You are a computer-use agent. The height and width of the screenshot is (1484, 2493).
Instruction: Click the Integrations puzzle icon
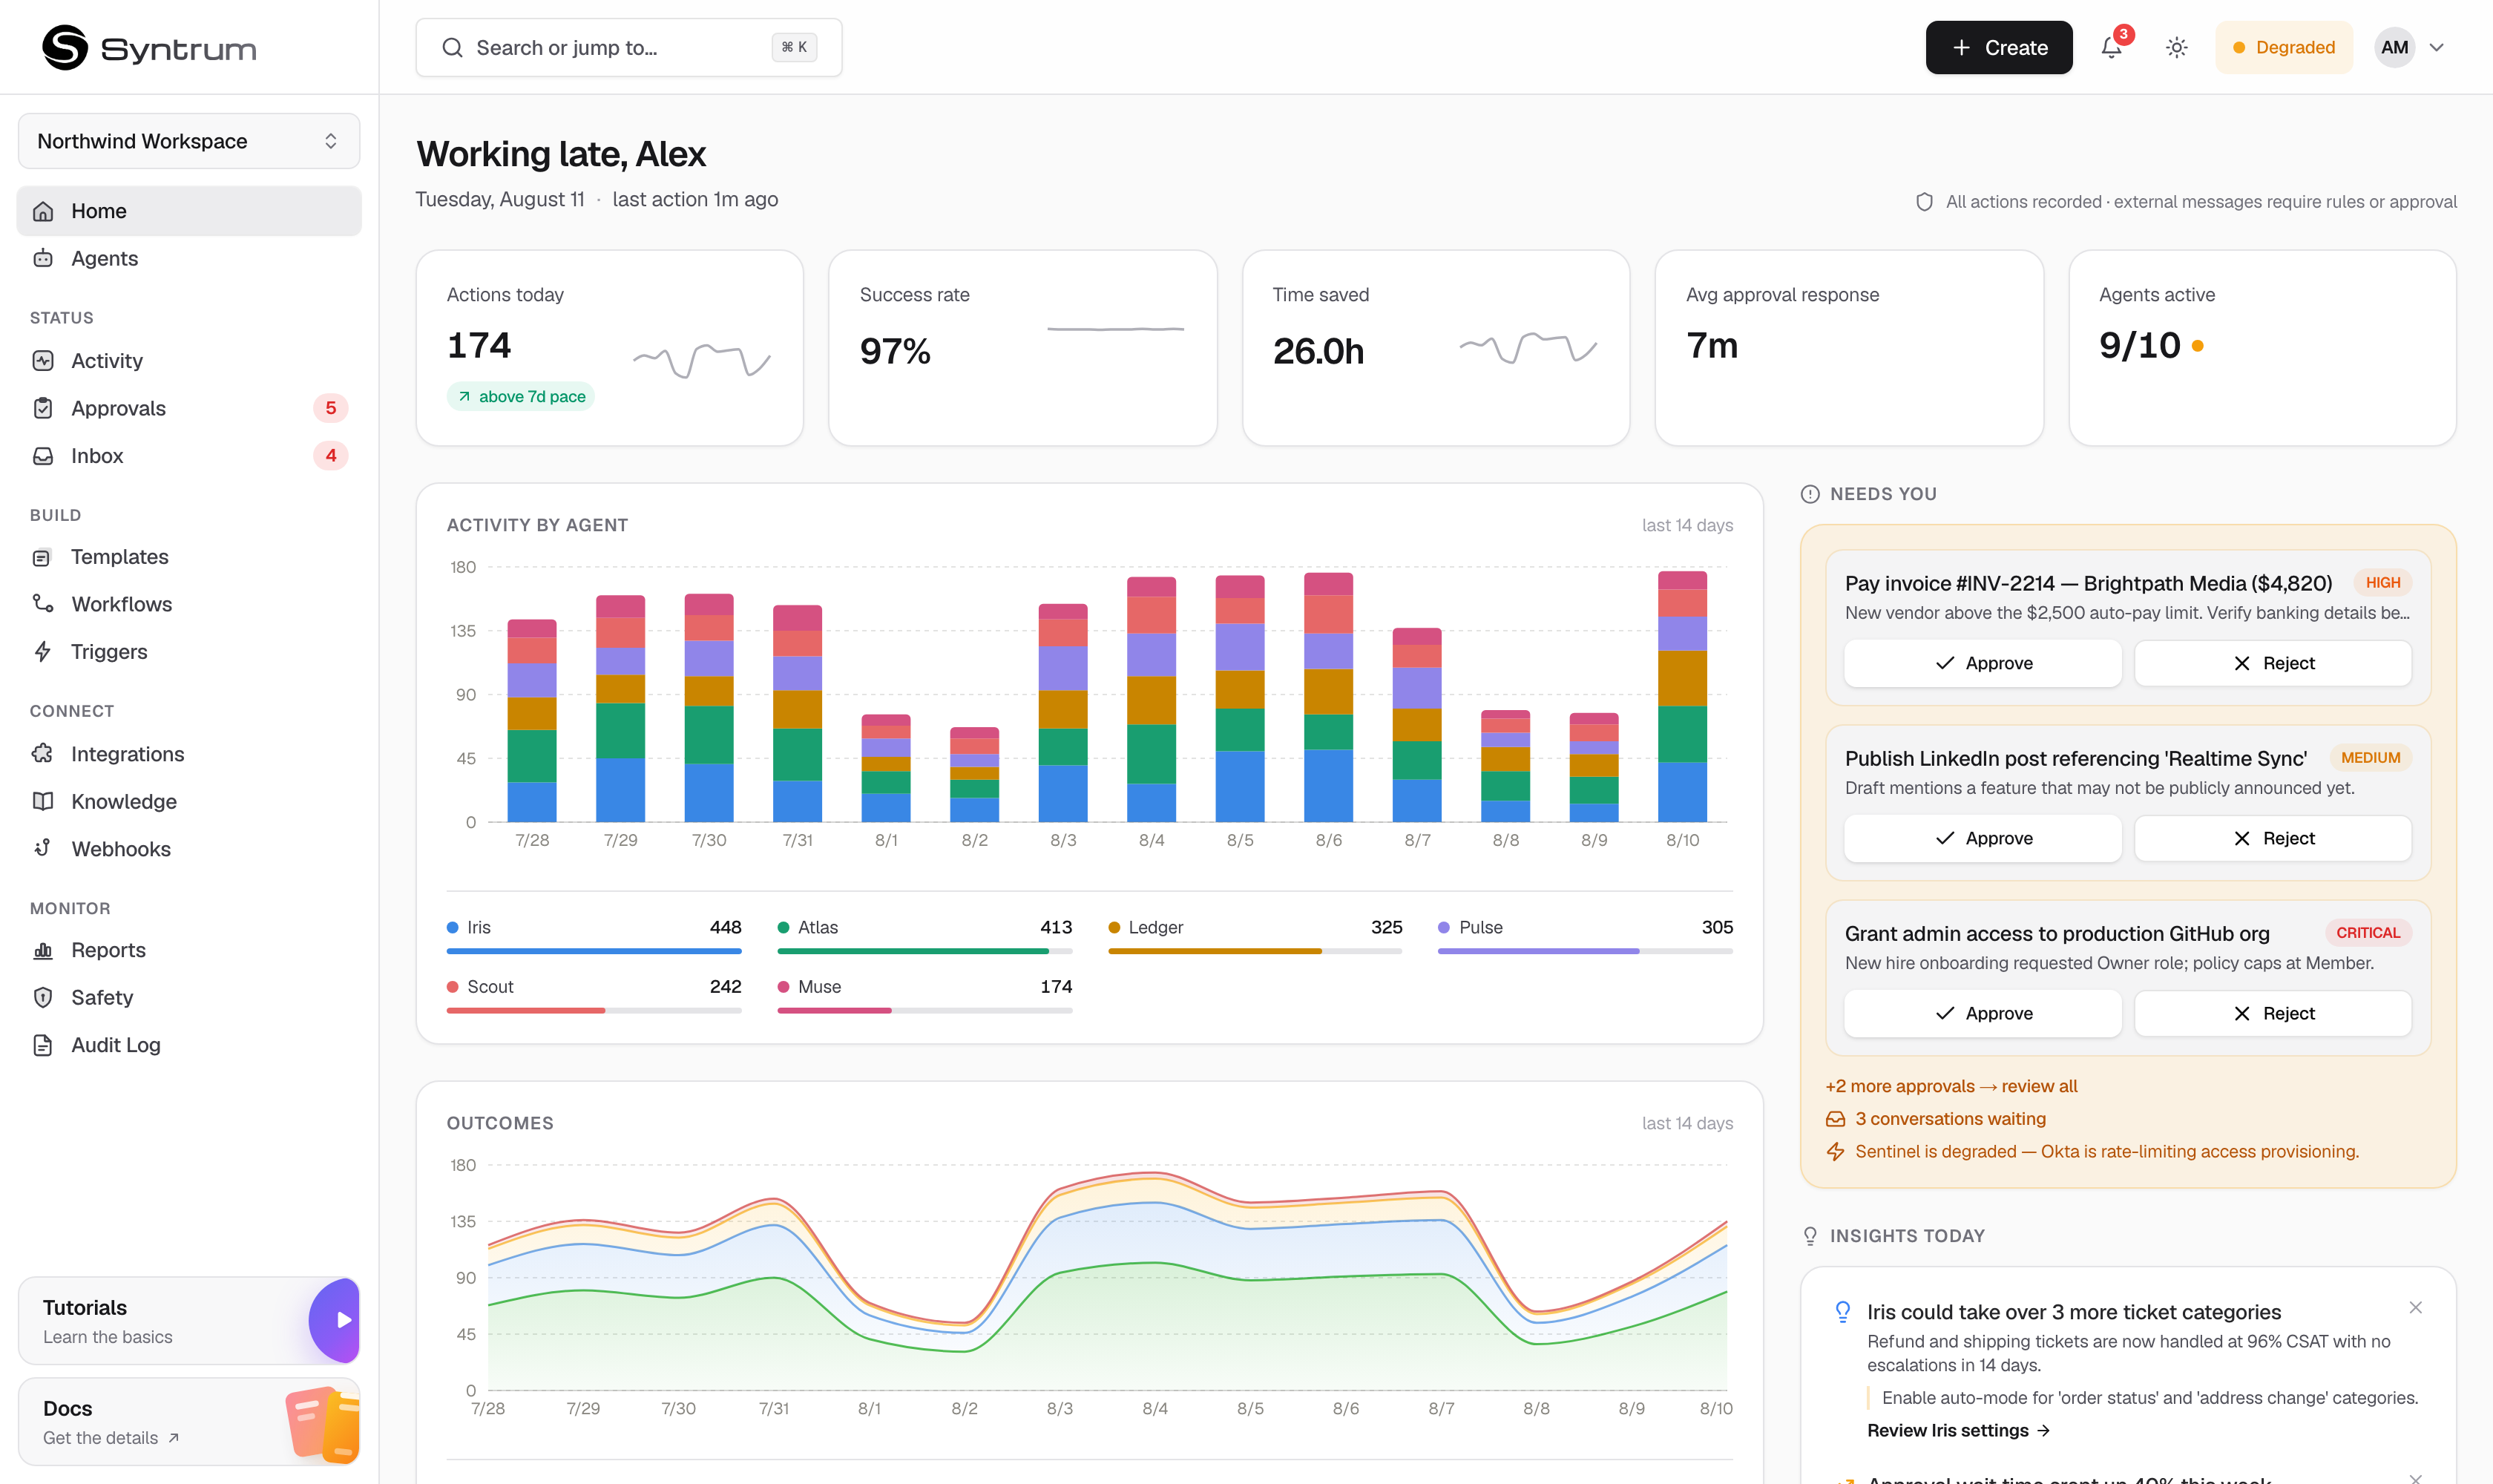pyautogui.click(x=43, y=754)
